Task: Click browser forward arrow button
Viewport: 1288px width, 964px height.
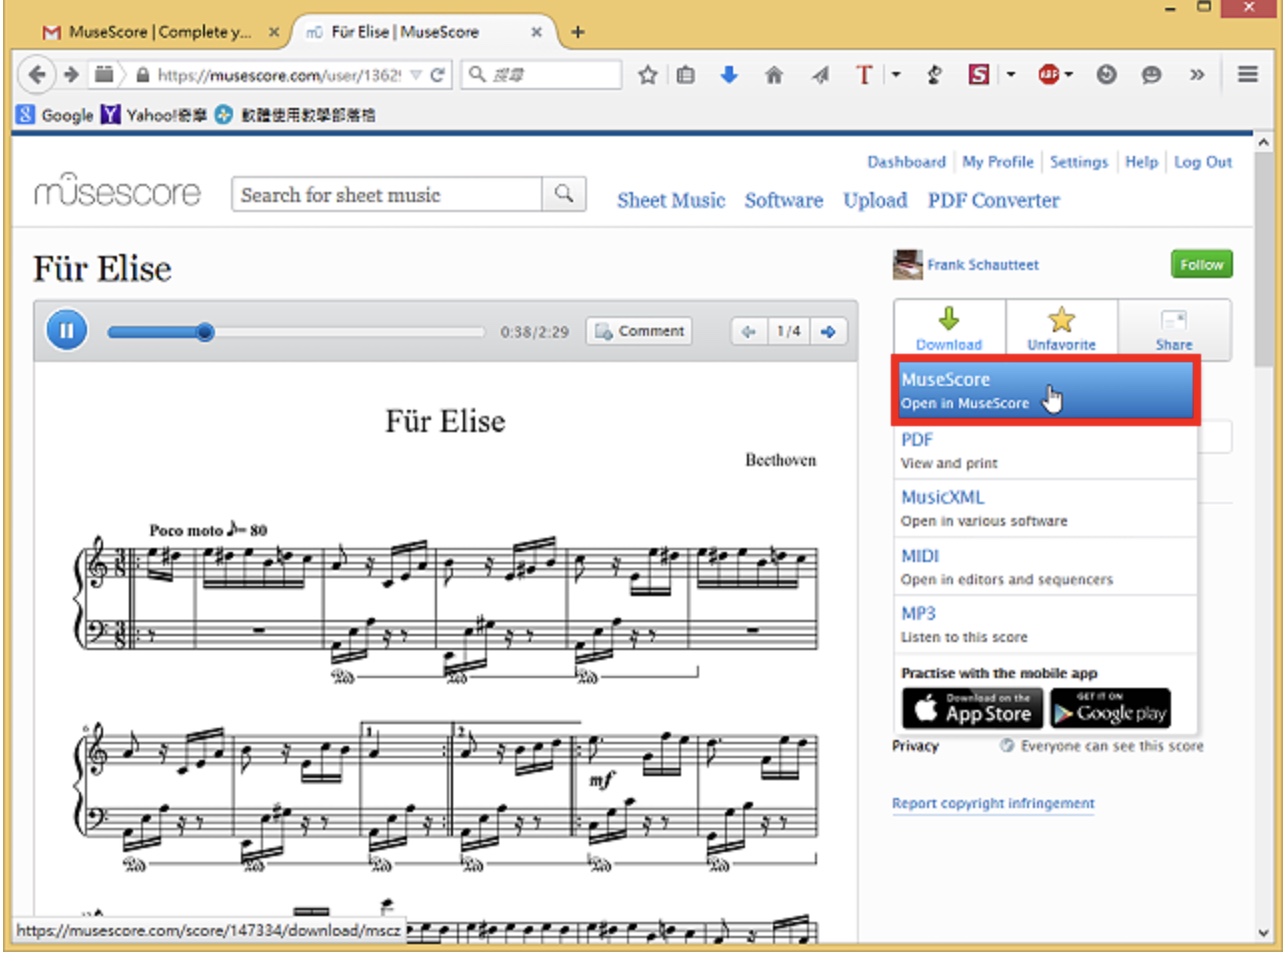Action: click(71, 74)
